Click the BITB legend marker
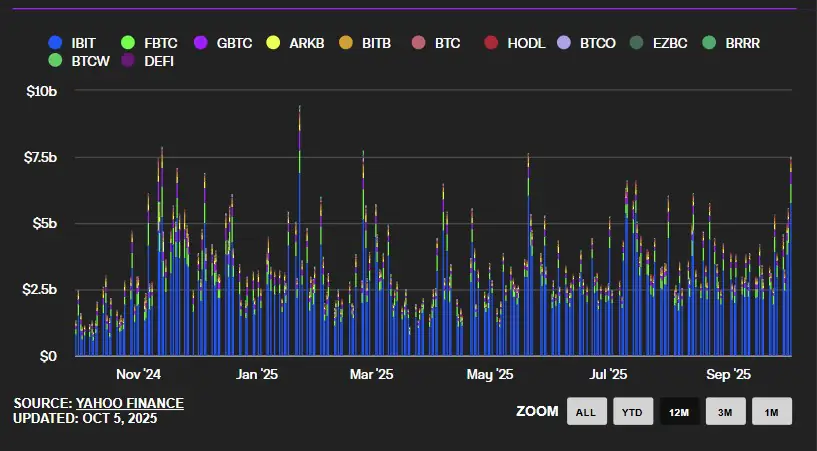This screenshot has width=817, height=451. (x=346, y=43)
